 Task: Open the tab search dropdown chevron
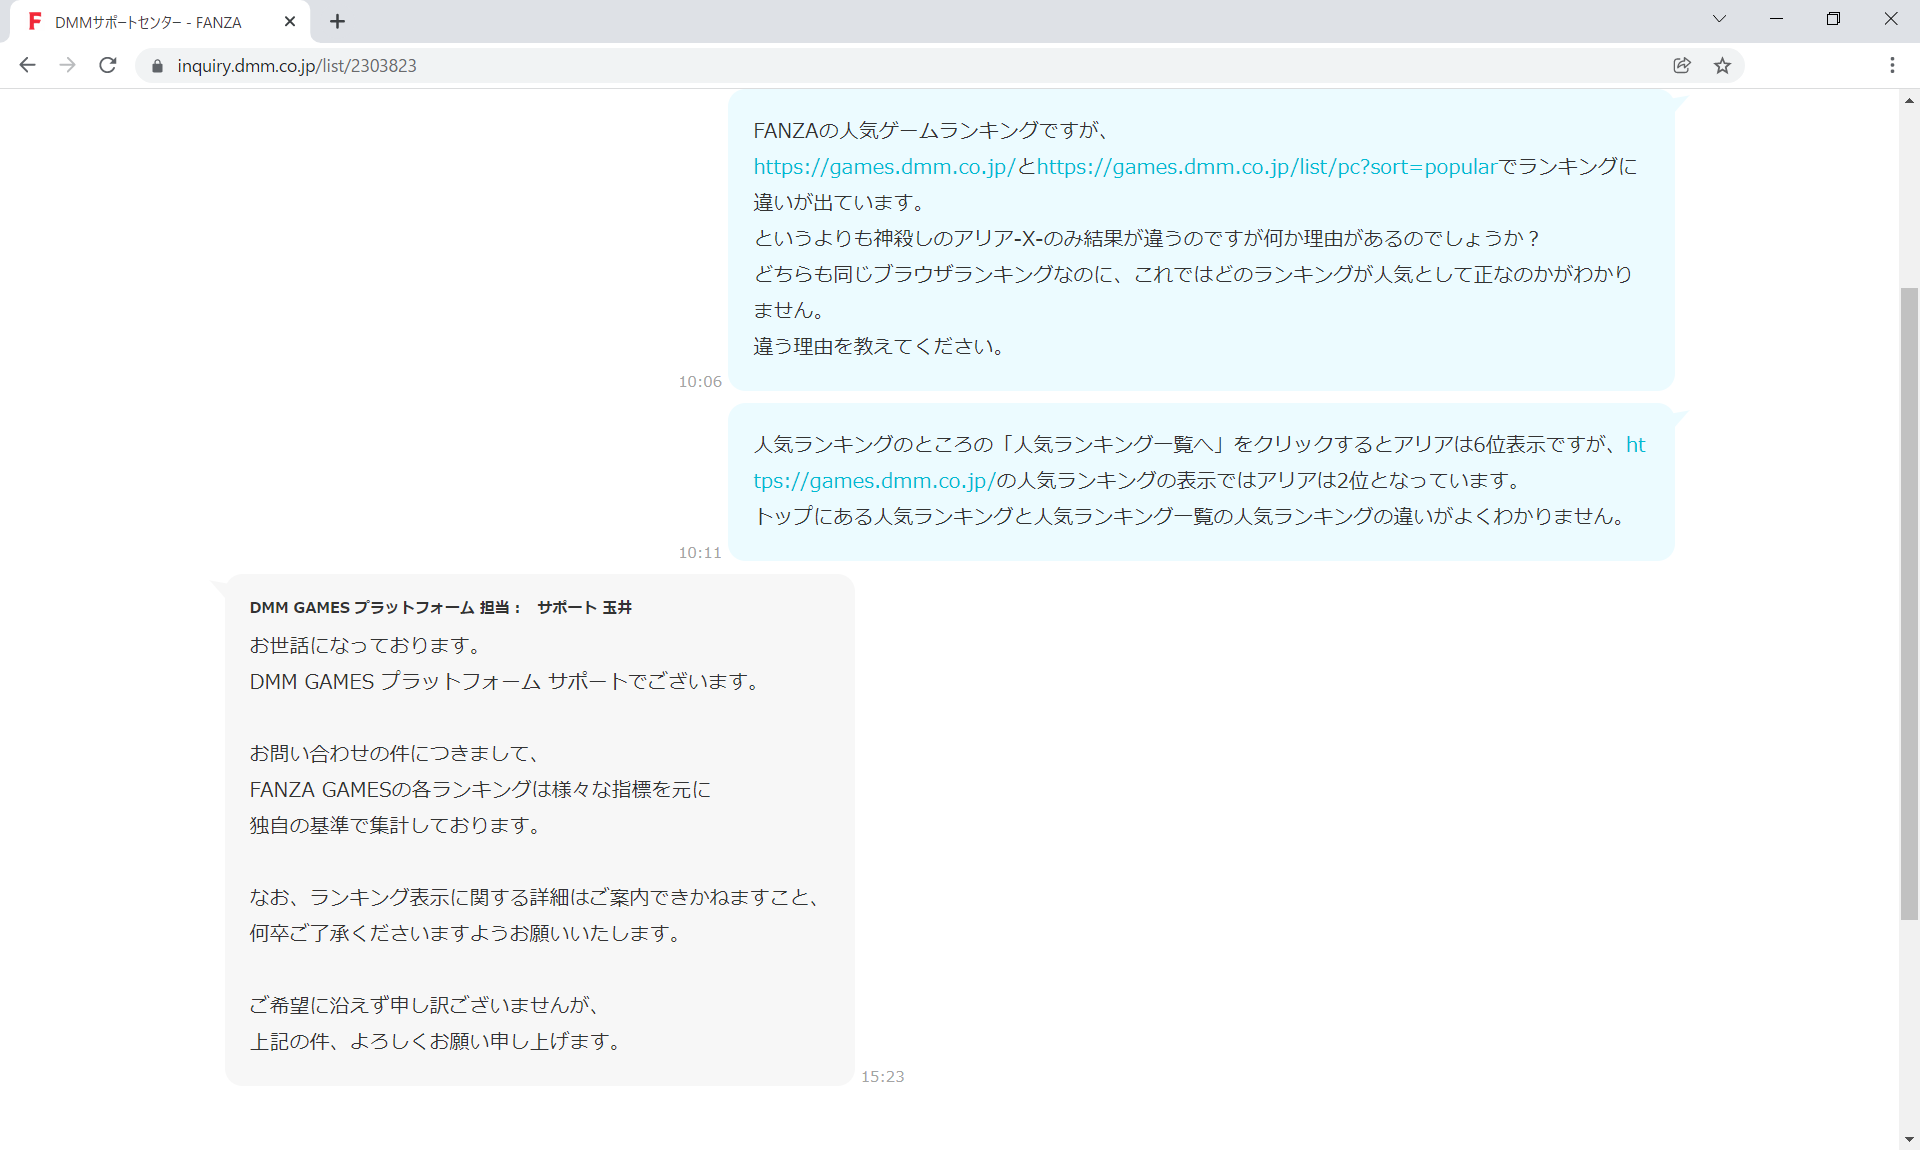tap(1719, 19)
